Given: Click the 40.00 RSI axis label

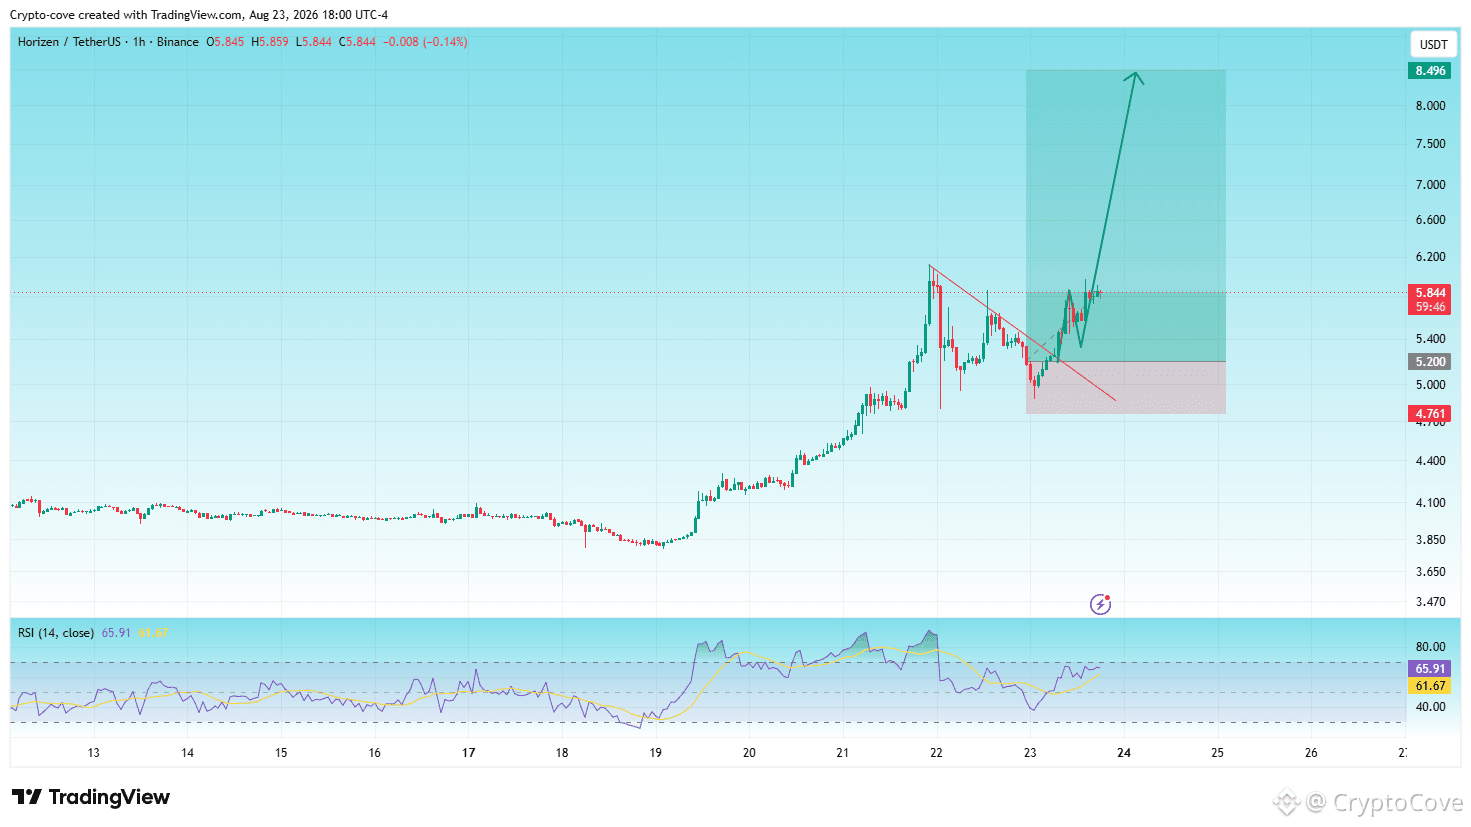Looking at the screenshot, I should 1430,707.
